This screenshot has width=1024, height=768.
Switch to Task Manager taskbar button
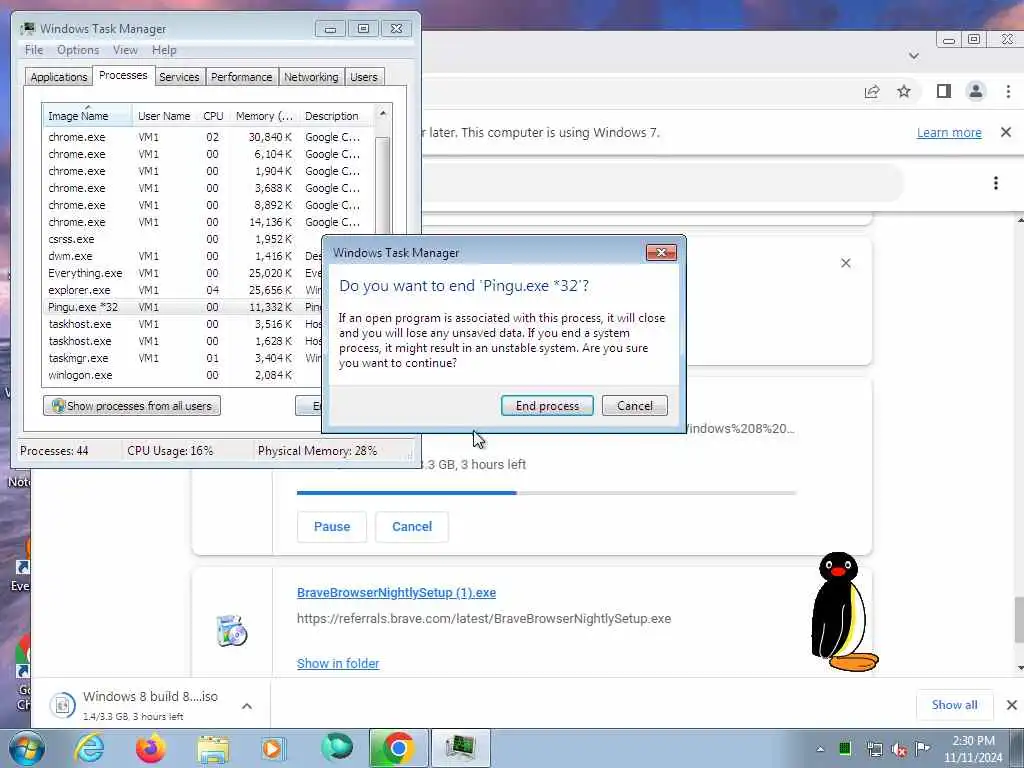[460, 748]
